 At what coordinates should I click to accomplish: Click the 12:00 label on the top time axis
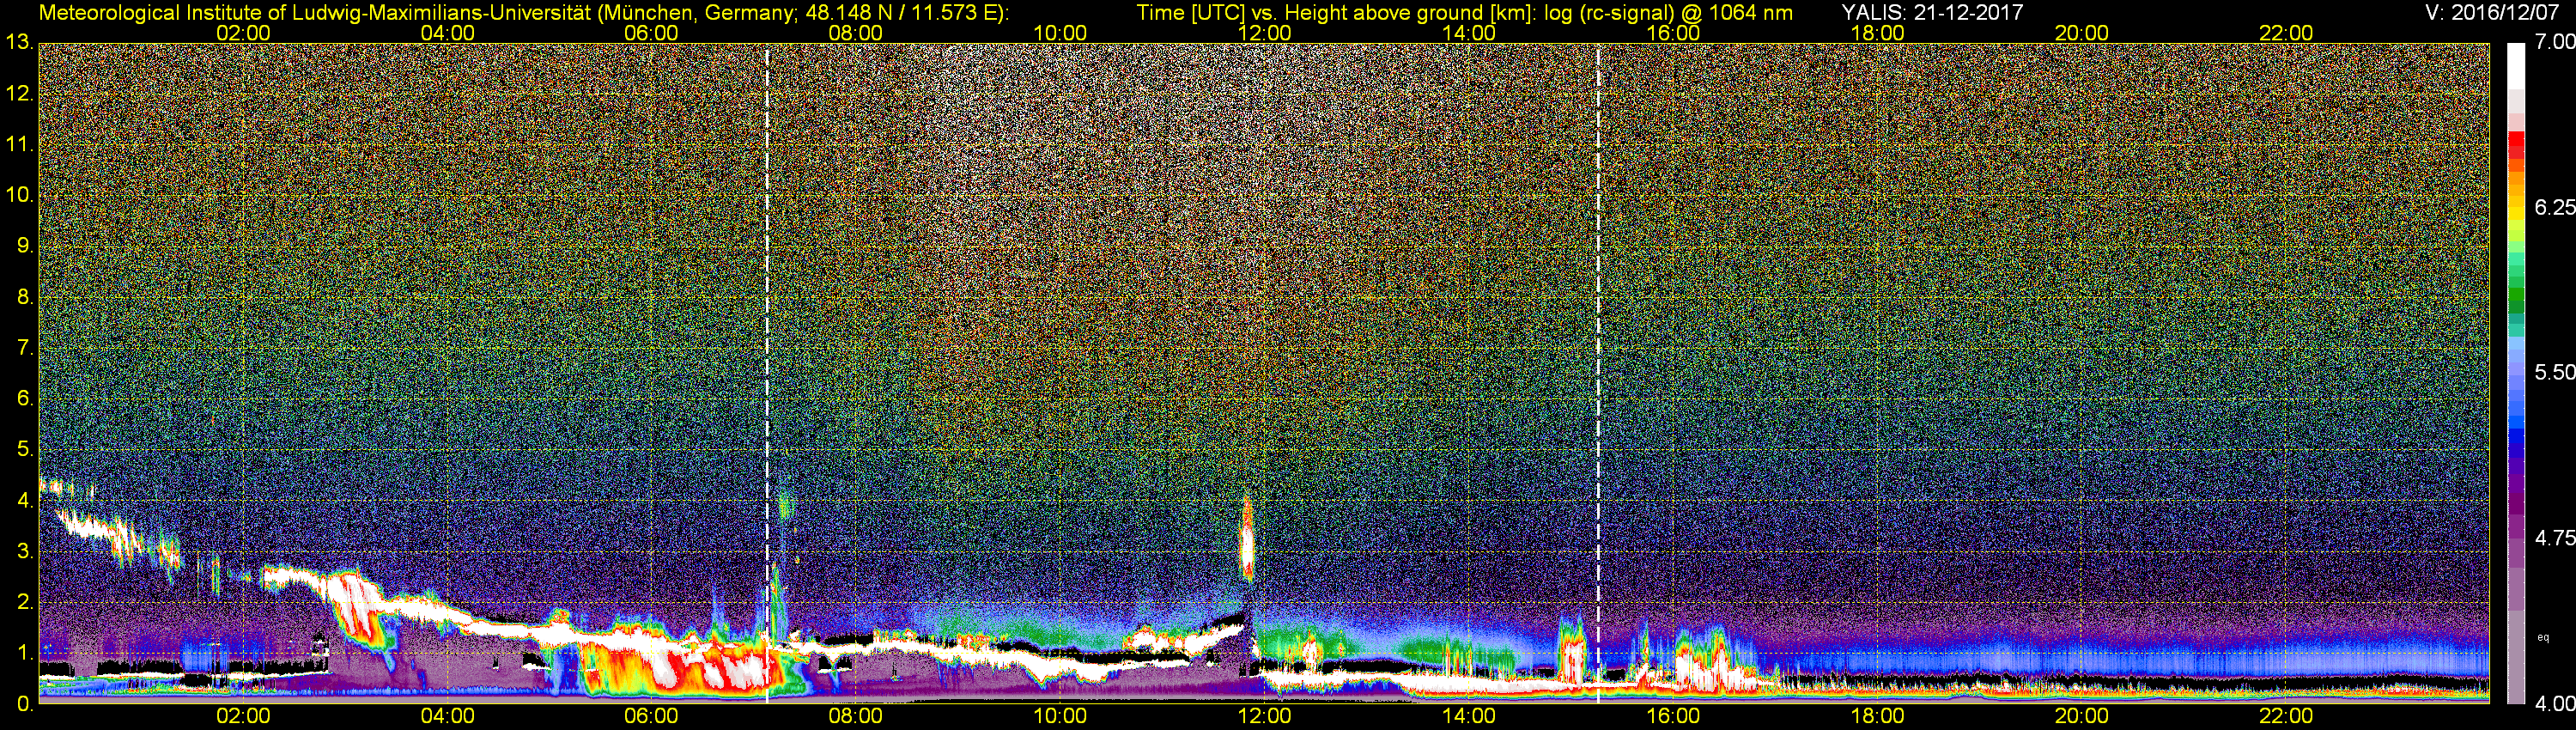click(1264, 33)
